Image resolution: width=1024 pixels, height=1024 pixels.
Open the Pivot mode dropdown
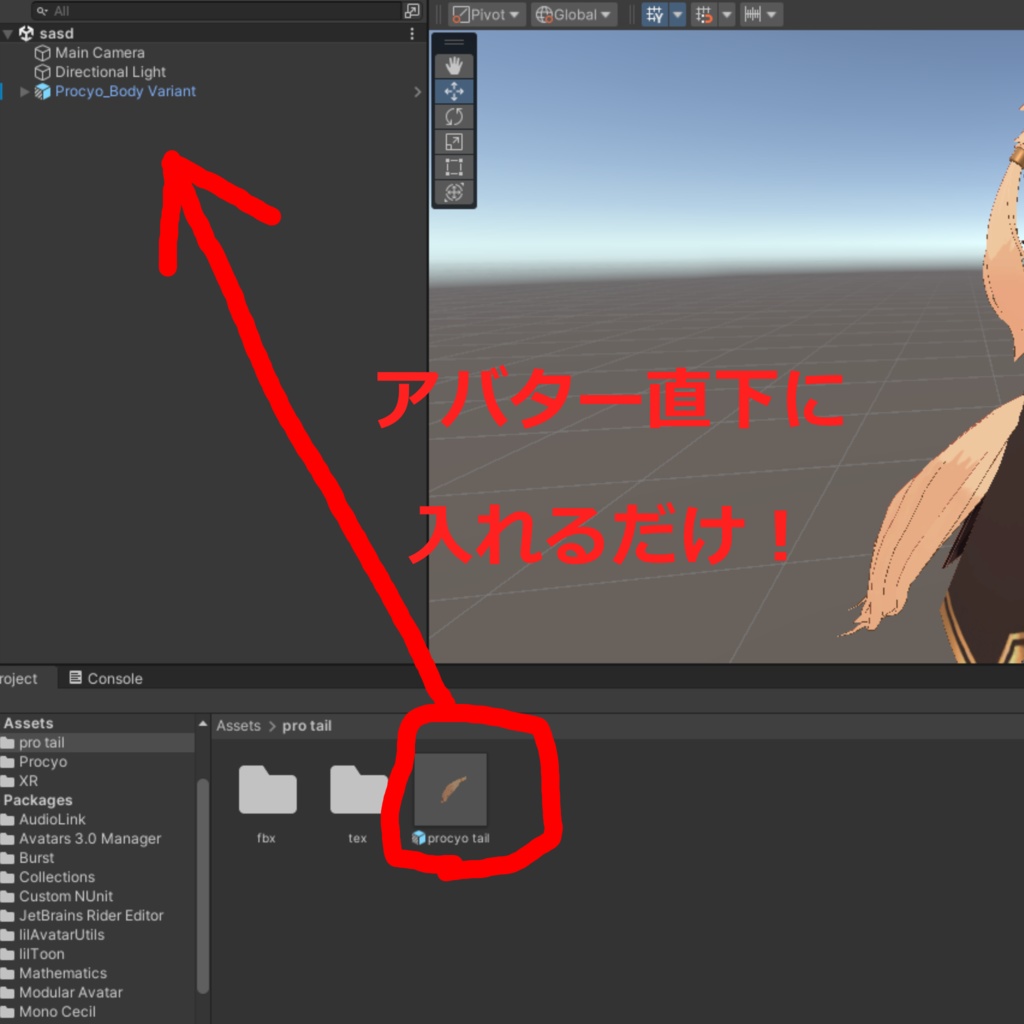click(485, 14)
